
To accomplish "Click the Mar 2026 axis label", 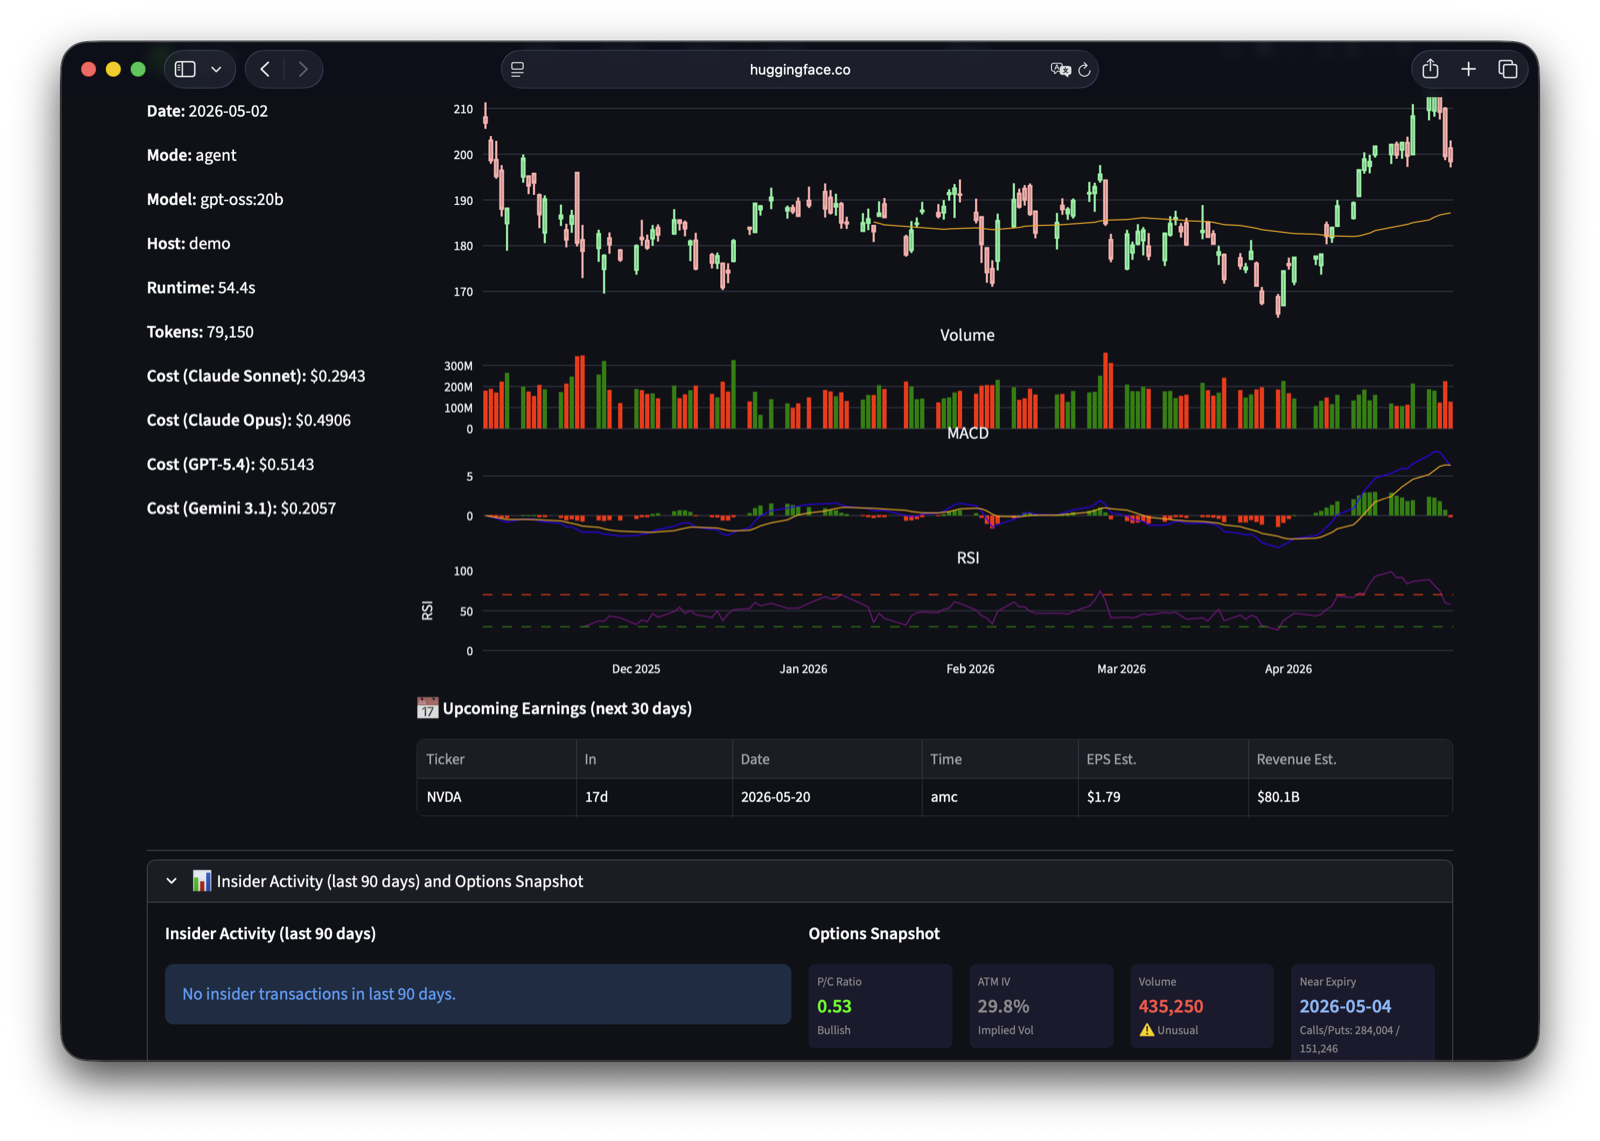I will [1121, 669].
